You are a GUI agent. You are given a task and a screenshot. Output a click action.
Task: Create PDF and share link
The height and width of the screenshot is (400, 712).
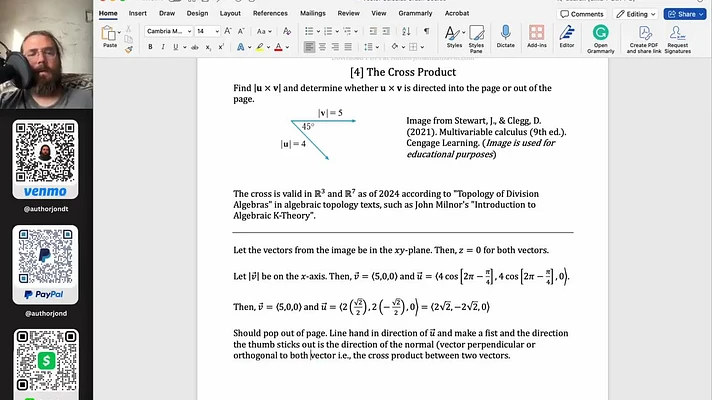[644, 40]
